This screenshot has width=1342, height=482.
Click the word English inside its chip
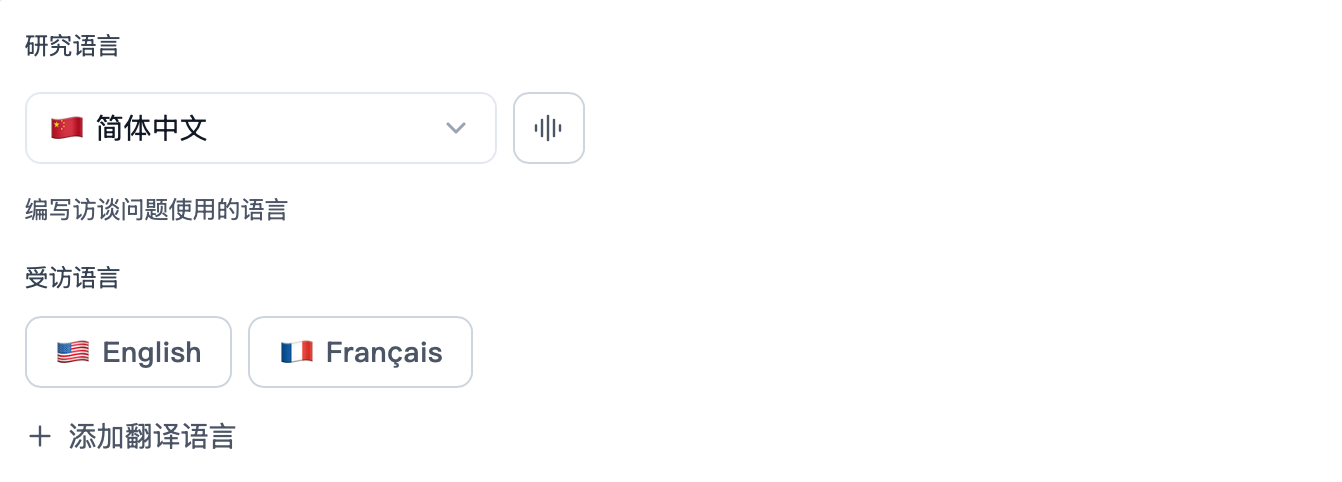coord(152,352)
